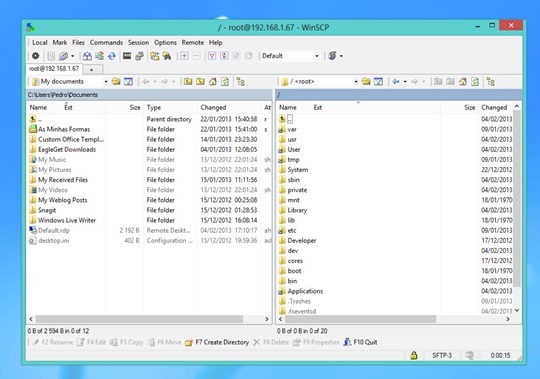Click the local panel filter icon
The width and height of the screenshot is (540, 379).
point(128,82)
